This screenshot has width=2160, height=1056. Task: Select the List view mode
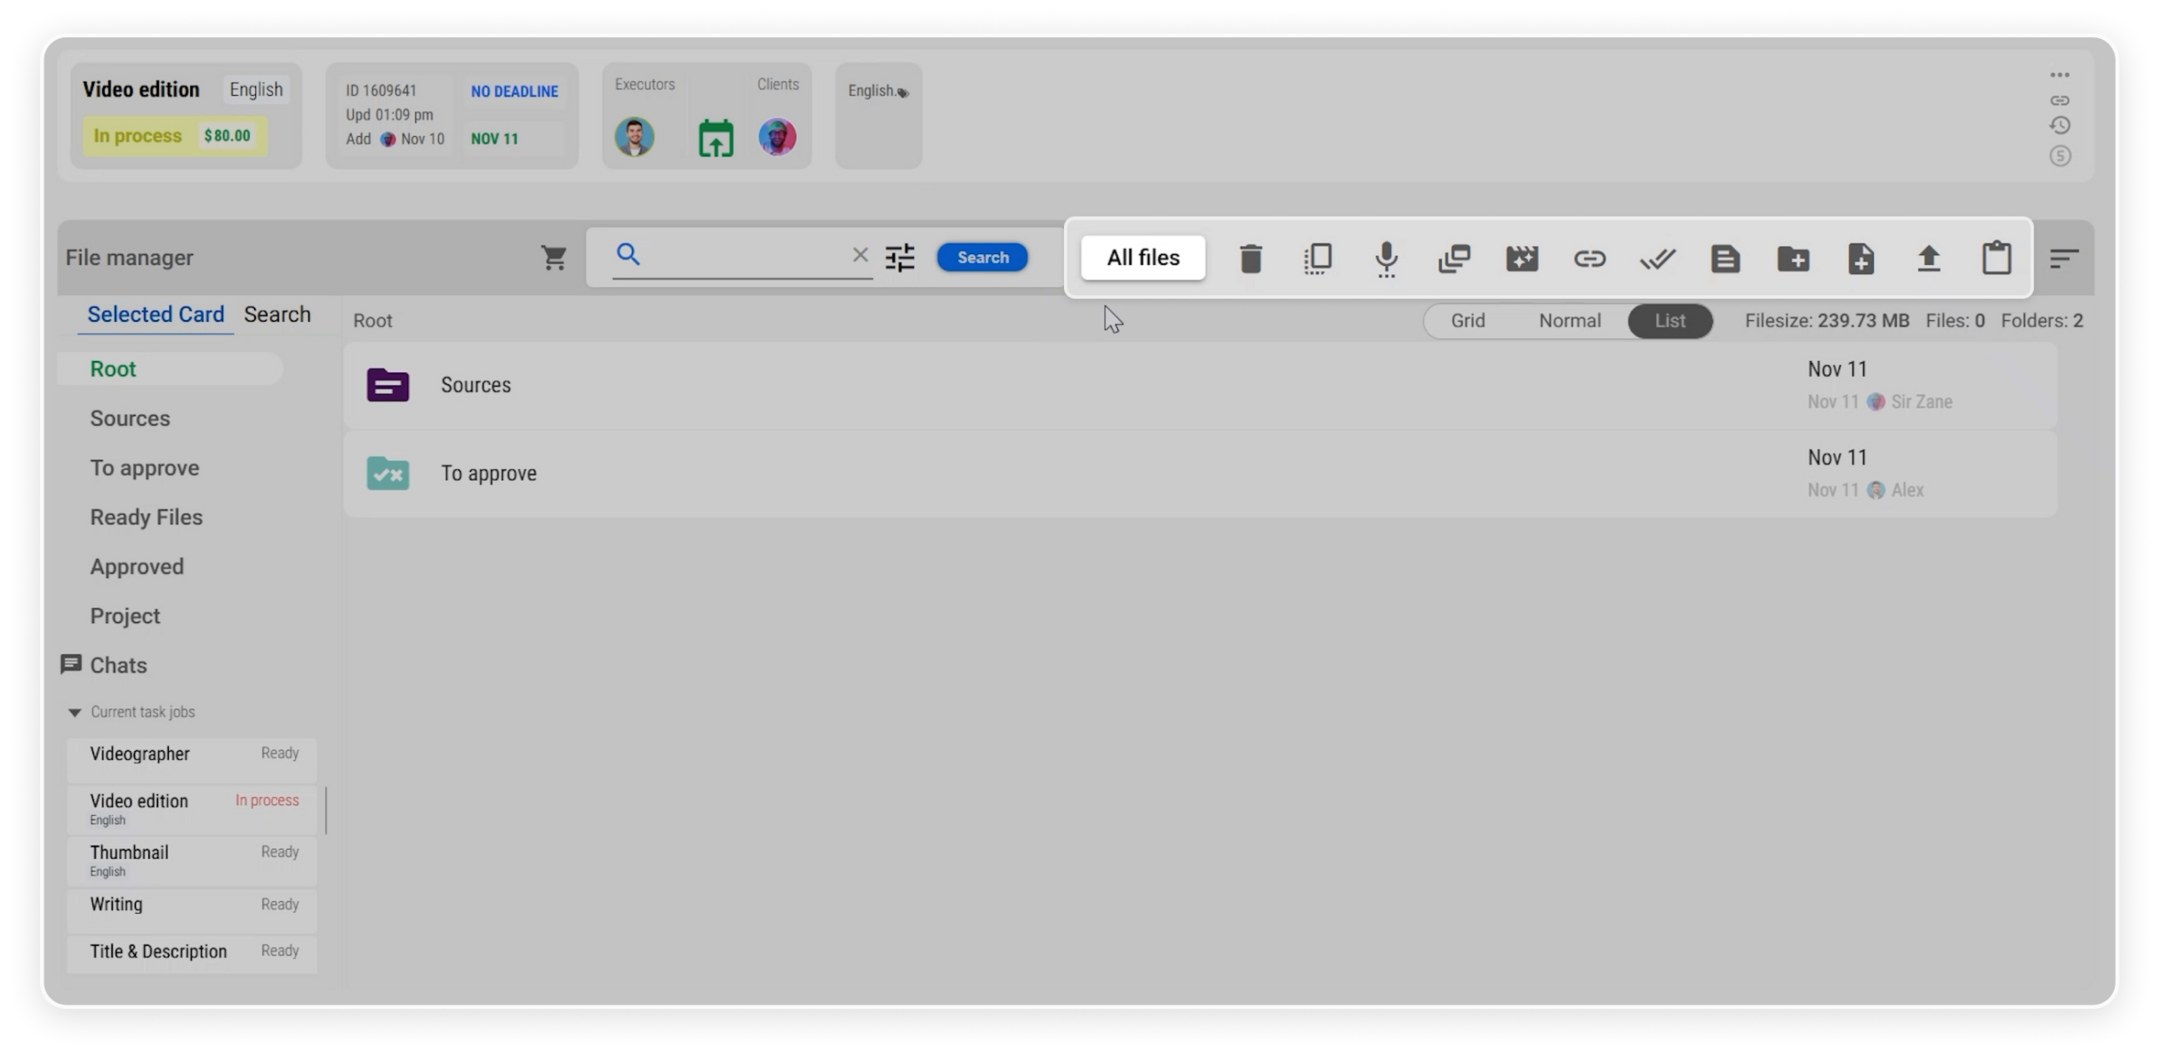[x=1669, y=321]
